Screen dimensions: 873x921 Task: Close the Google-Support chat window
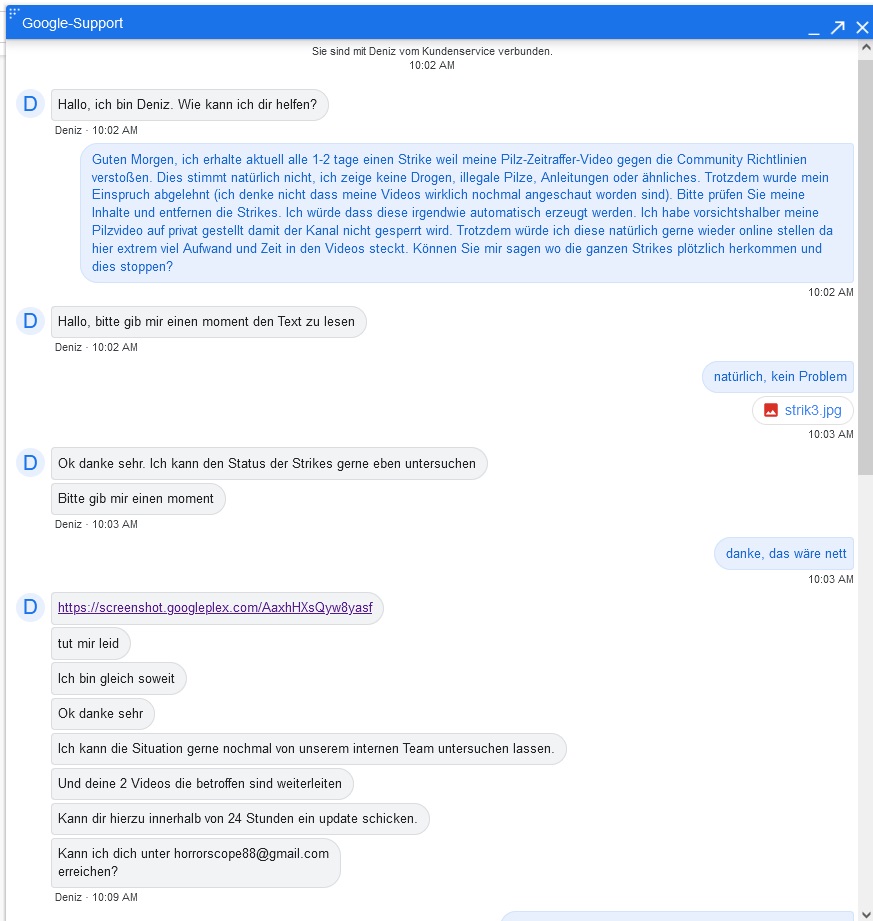[x=862, y=27]
